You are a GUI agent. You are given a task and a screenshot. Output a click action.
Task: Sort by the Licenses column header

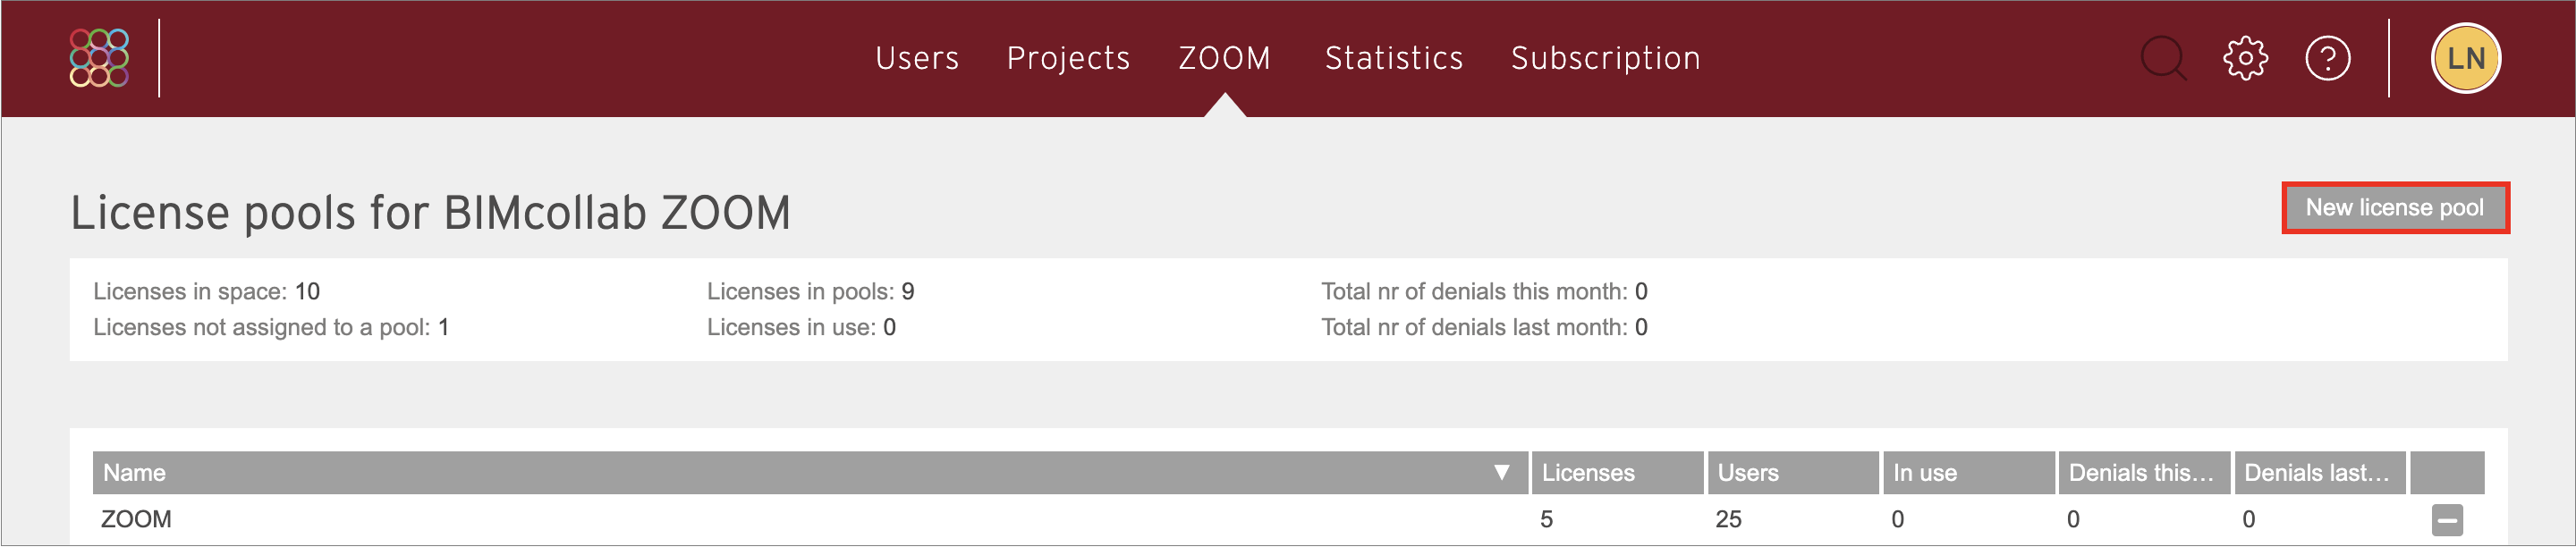tap(1617, 473)
